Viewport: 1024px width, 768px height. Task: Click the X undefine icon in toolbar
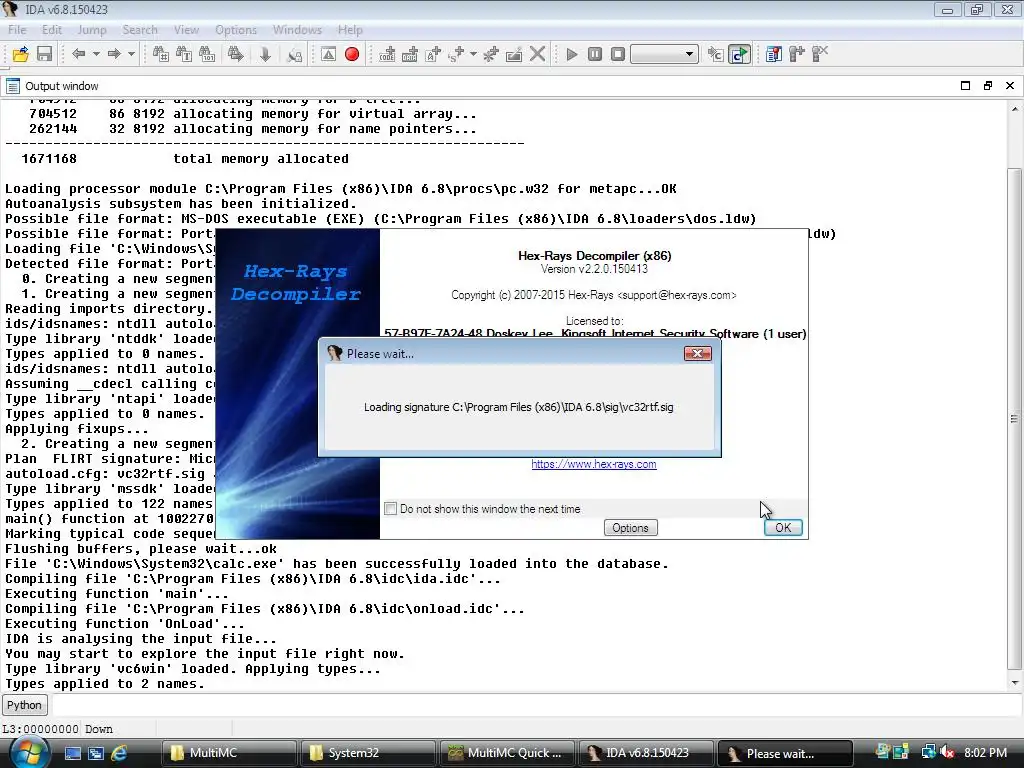coord(537,54)
